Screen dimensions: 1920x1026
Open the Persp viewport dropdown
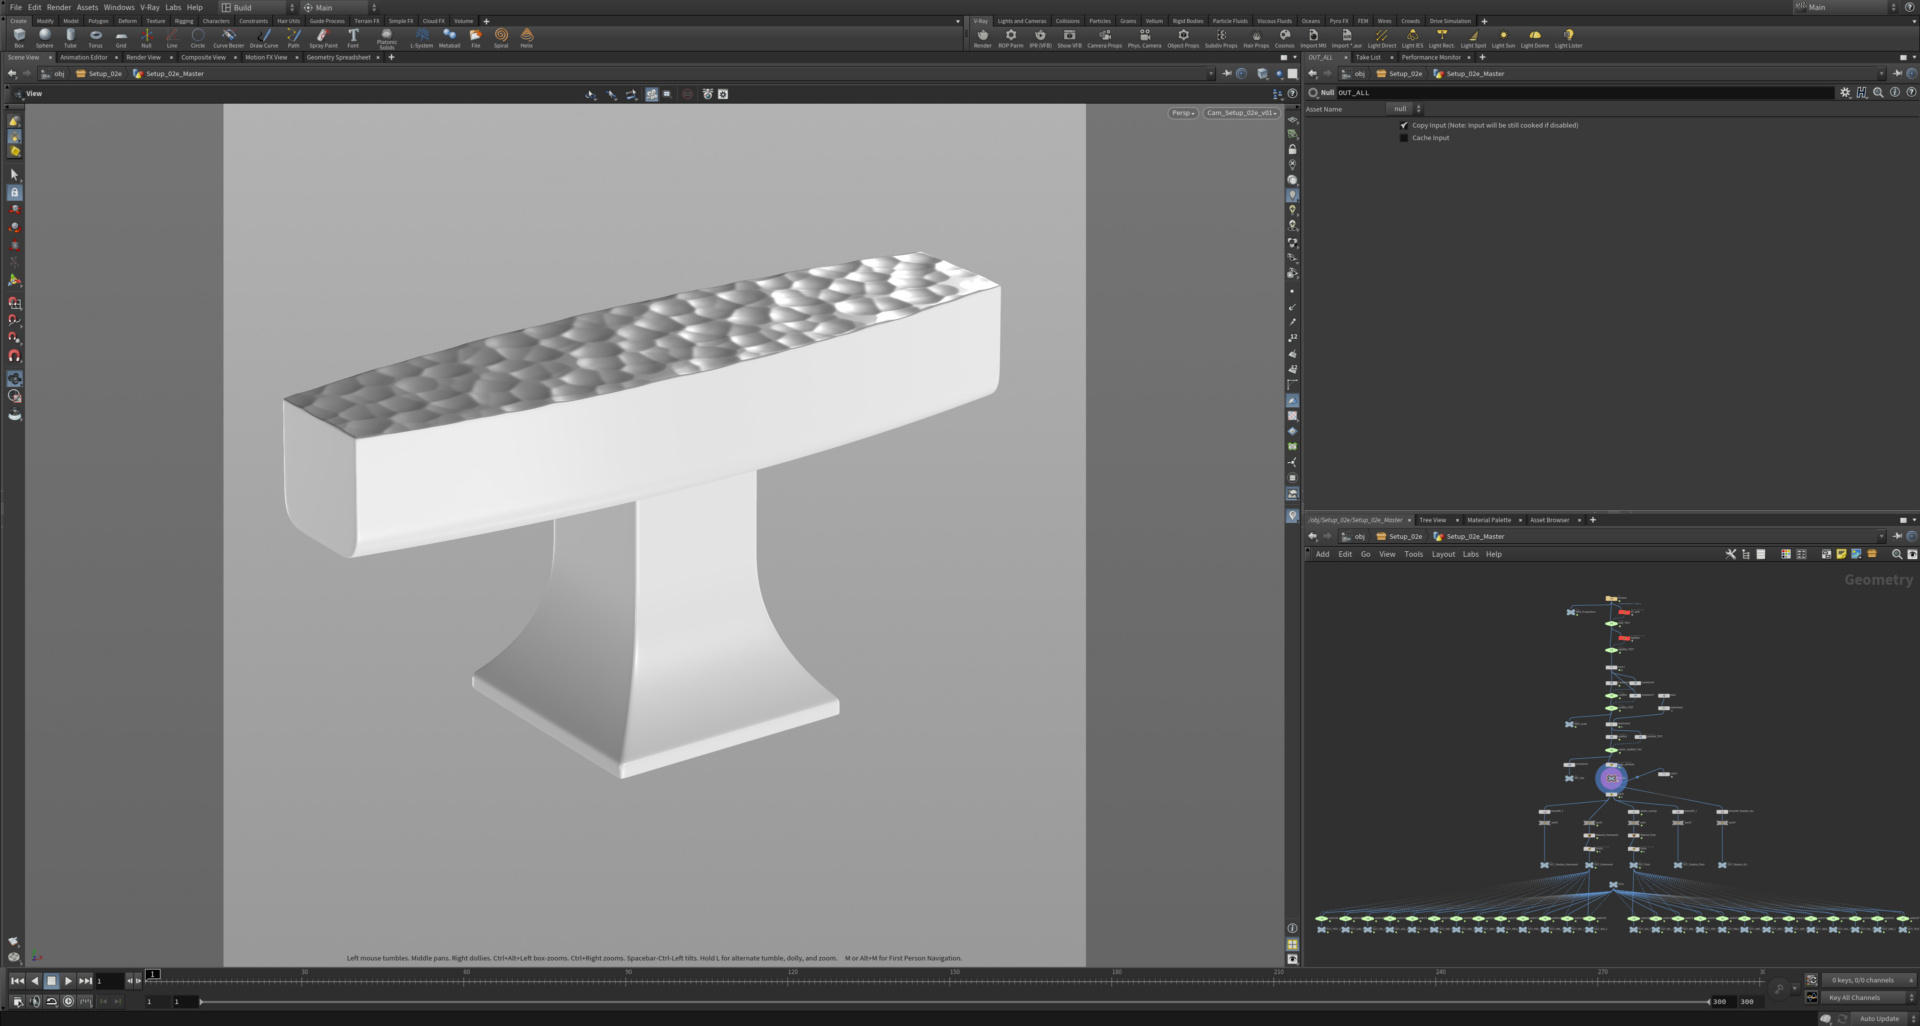tap(1183, 113)
